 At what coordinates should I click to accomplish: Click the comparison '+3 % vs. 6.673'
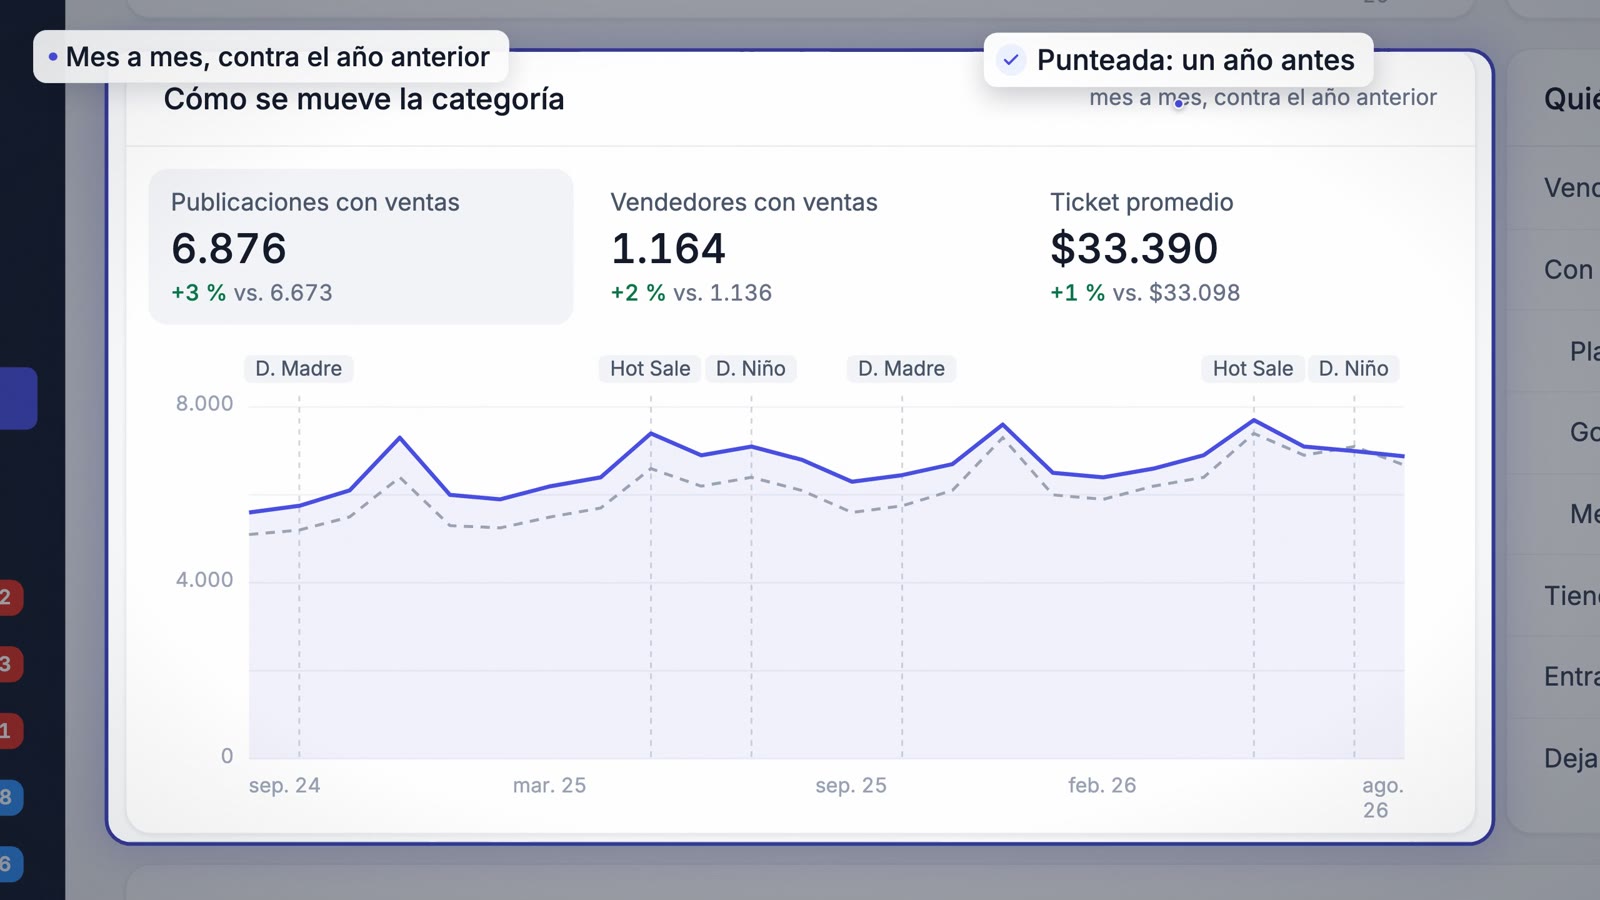(x=252, y=293)
